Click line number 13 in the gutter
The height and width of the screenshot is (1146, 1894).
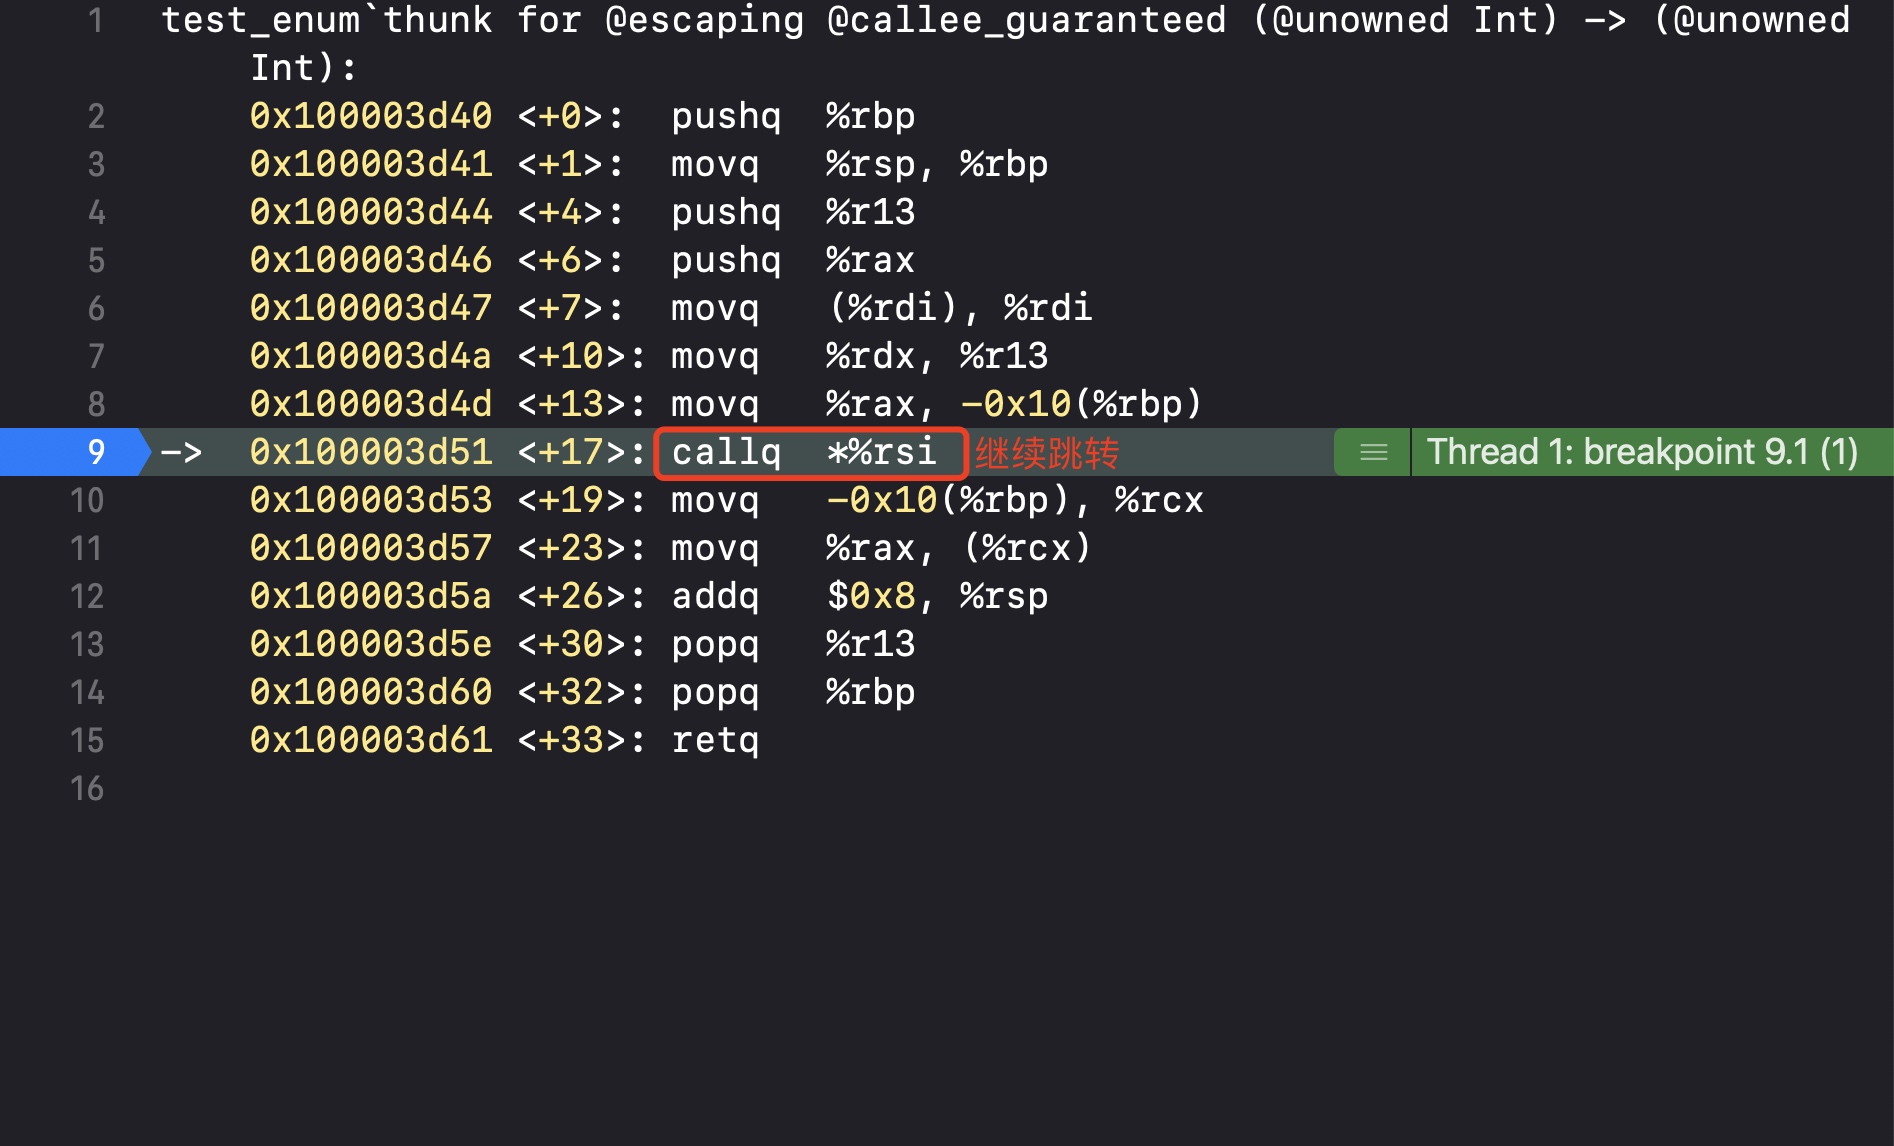point(87,644)
